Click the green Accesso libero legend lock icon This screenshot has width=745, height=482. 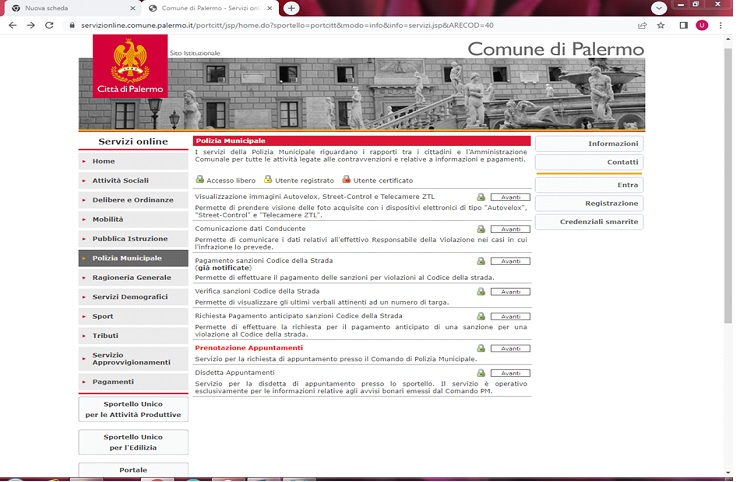[x=200, y=179]
